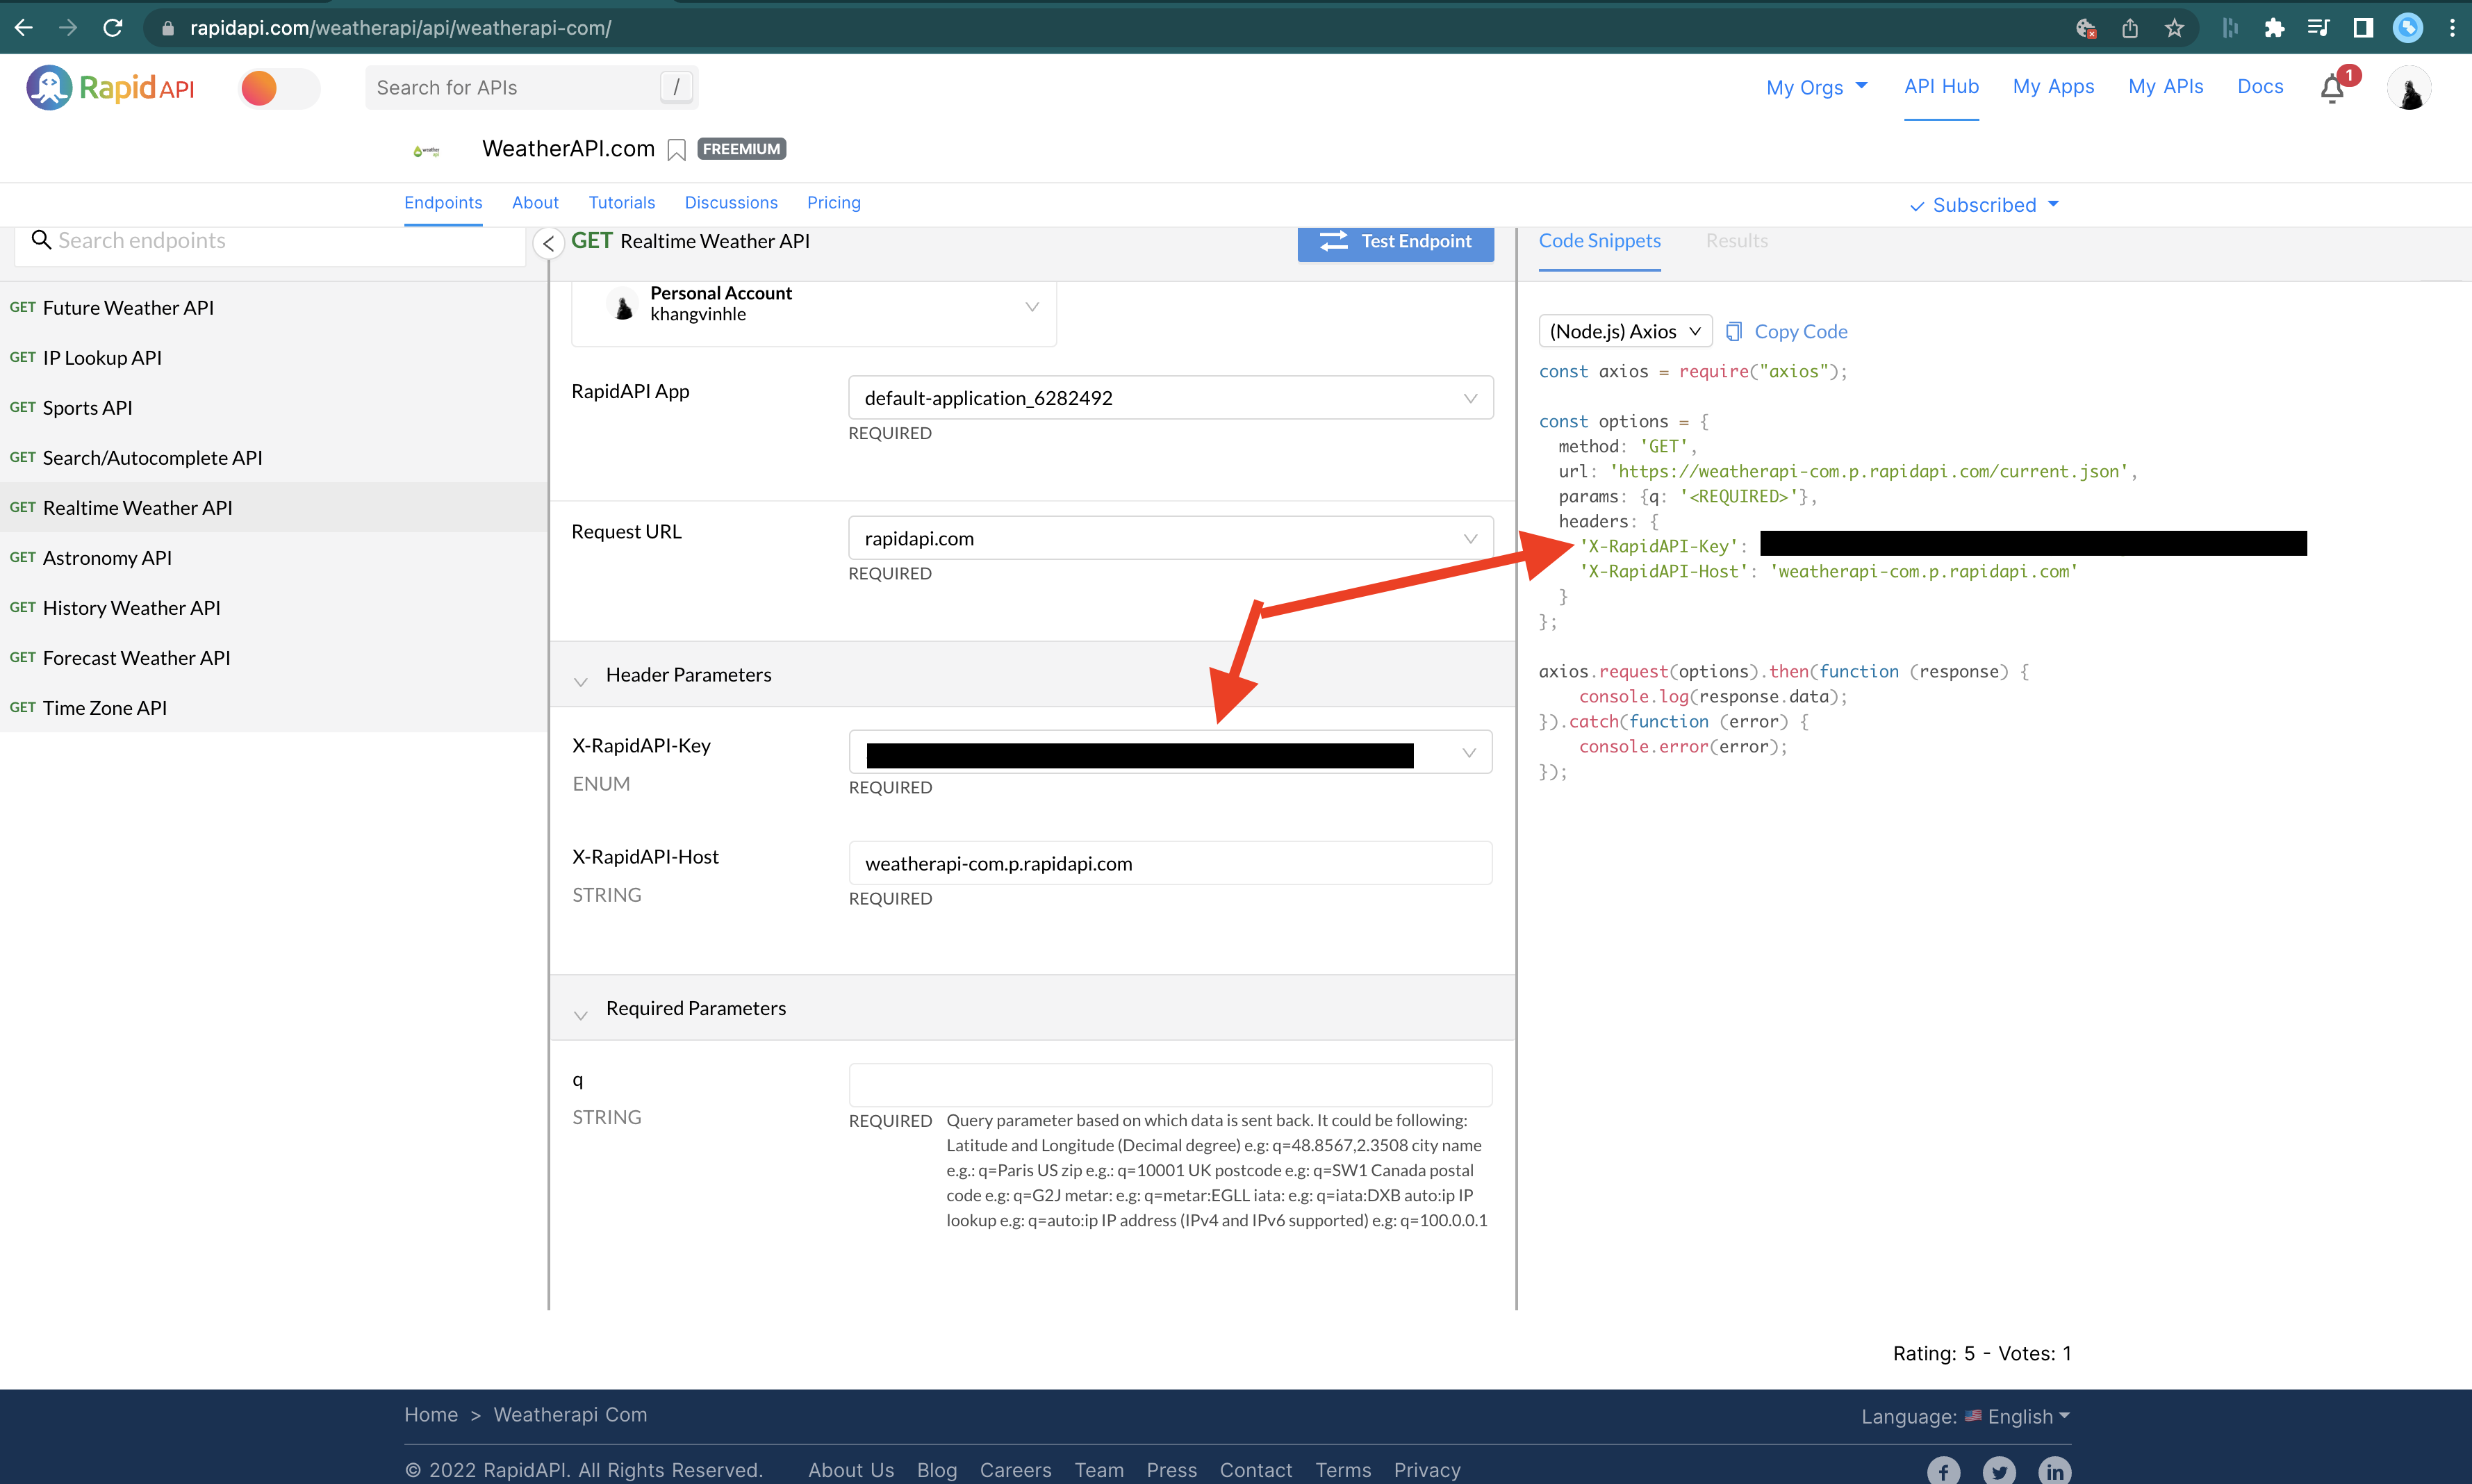Click X-RapidAPI-Host input field
Image resolution: width=2472 pixels, height=1484 pixels.
(1171, 863)
